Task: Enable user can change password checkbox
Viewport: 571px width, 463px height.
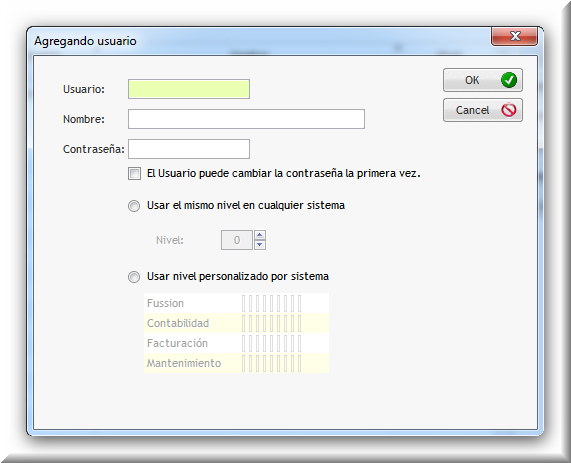Action: tap(134, 173)
